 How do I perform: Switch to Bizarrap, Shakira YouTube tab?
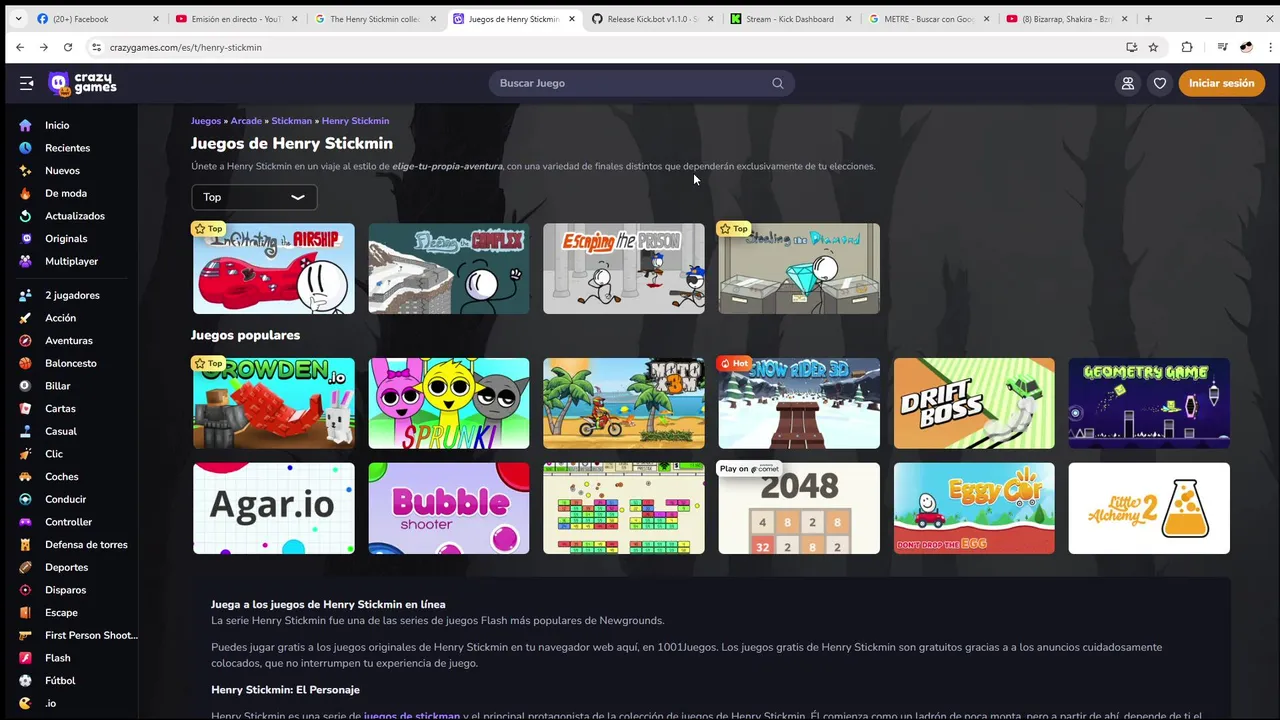click(1066, 19)
